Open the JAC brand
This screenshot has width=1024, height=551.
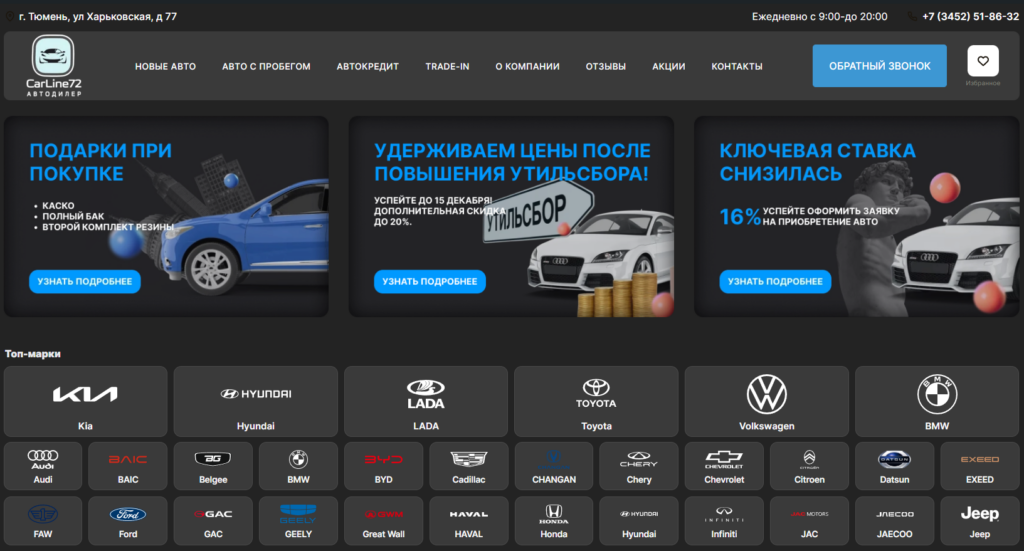pos(810,521)
